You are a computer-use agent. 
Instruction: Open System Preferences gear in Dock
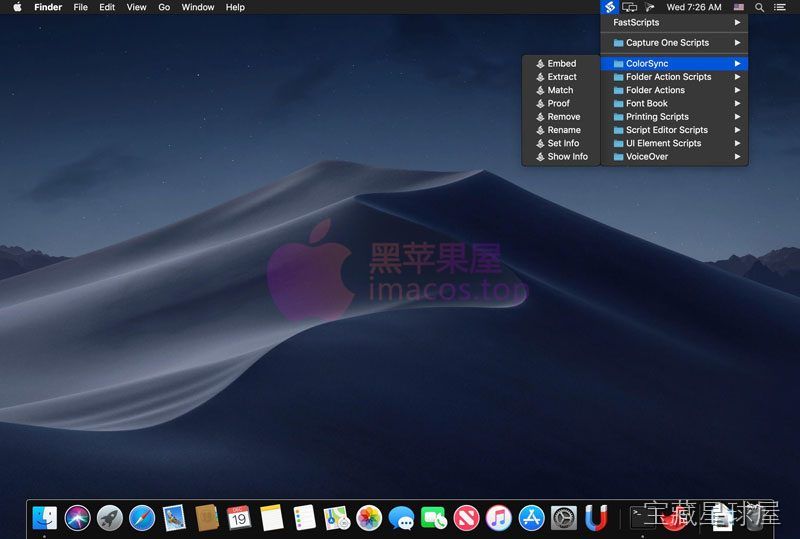(564, 518)
